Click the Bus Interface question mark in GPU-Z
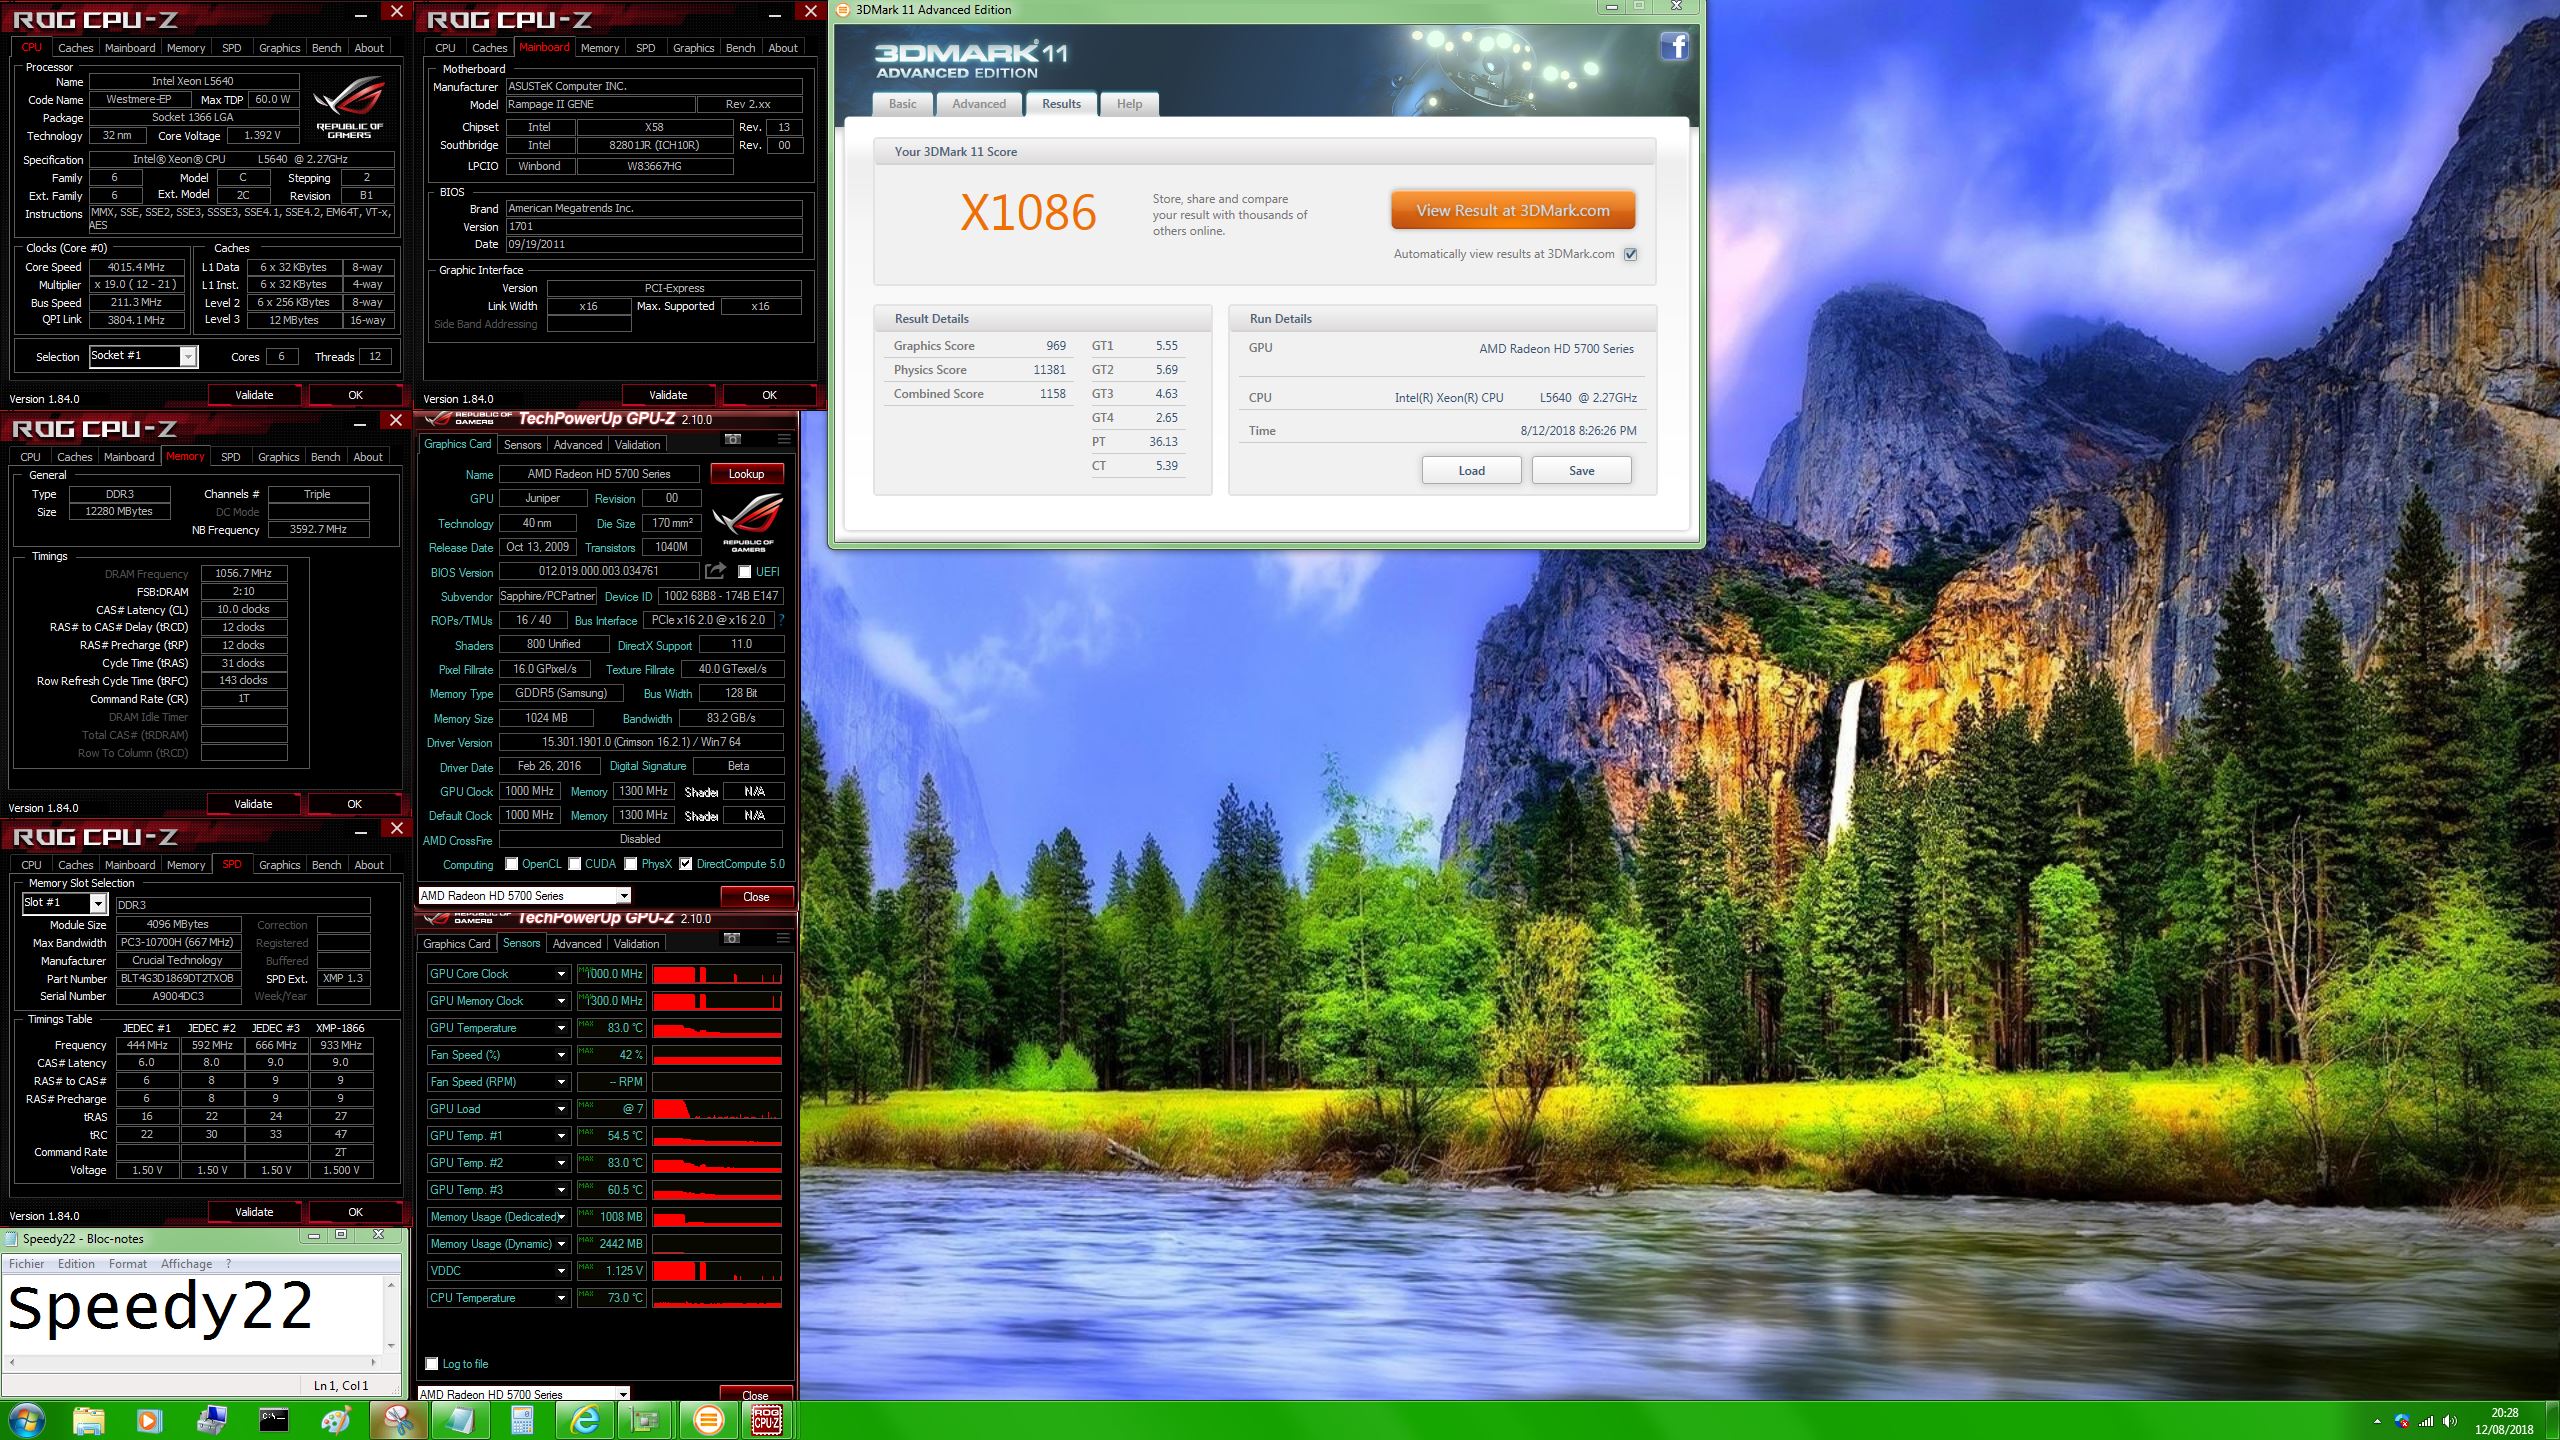 click(x=781, y=620)
